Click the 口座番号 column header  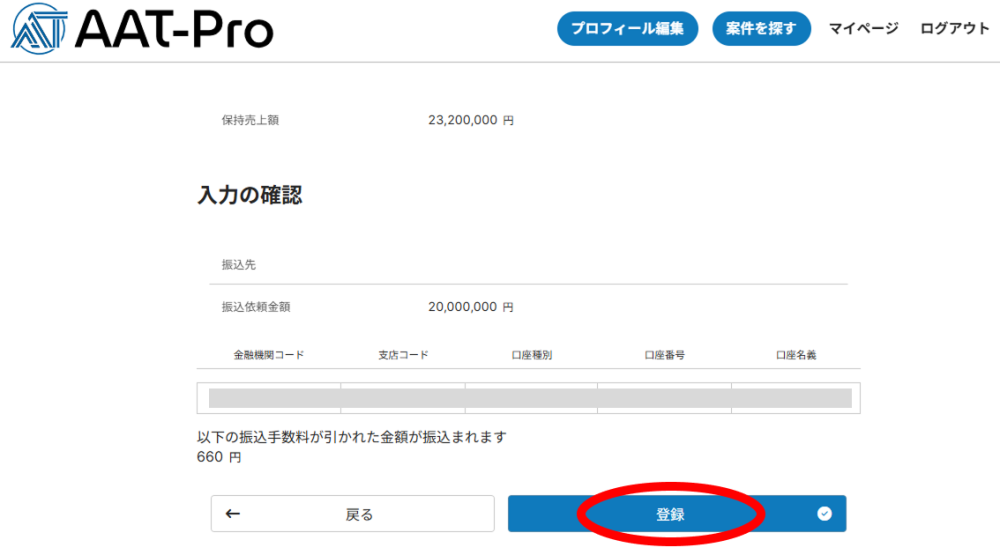click(x=664, y=355)
